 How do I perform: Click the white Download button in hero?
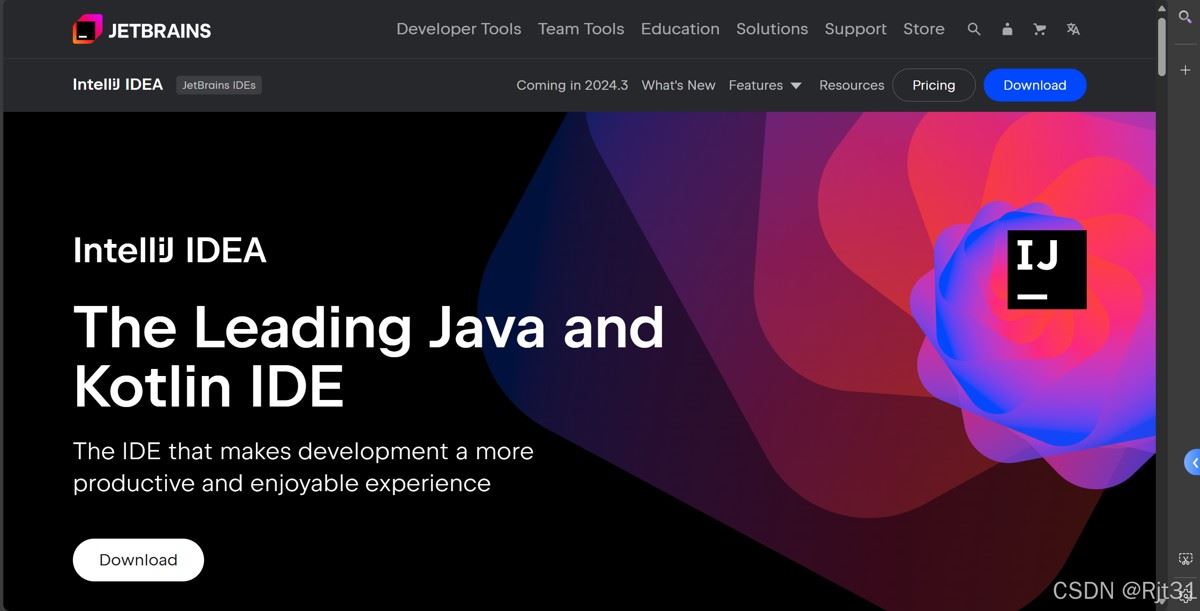pyautogui.click(x=138, y=560)
